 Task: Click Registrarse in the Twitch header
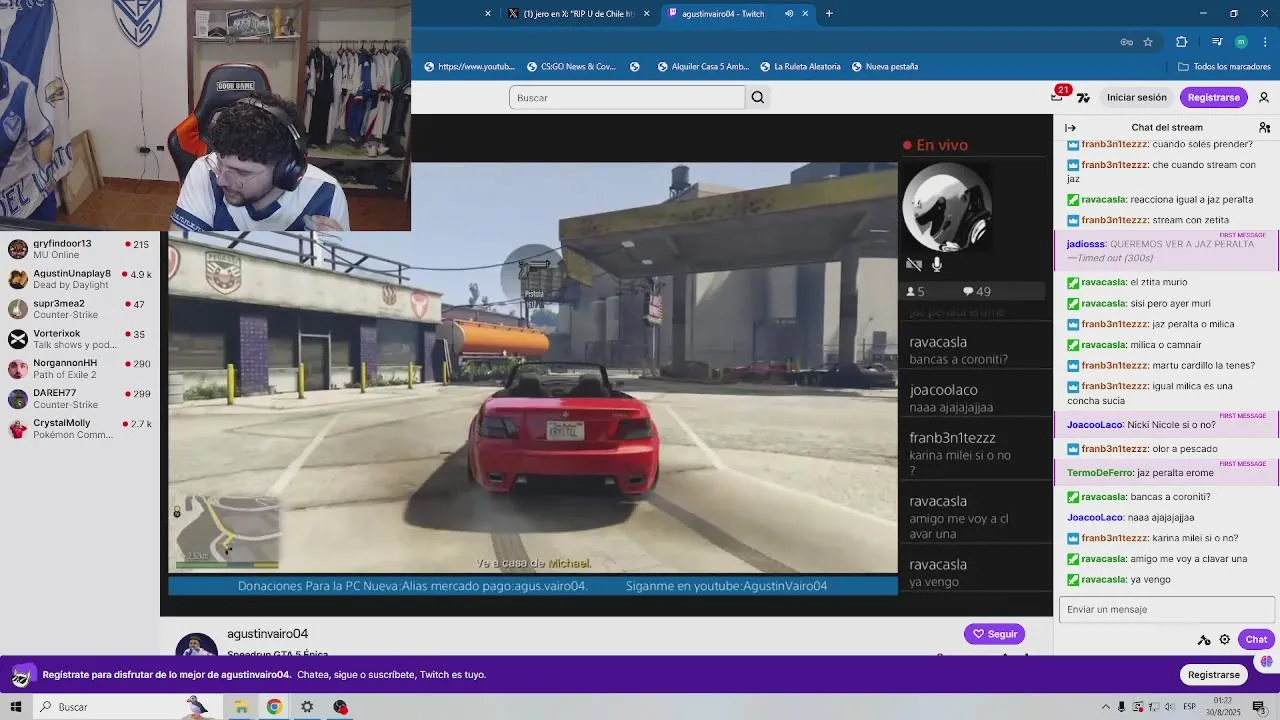pyautogui.click(x=1213, y=97)
